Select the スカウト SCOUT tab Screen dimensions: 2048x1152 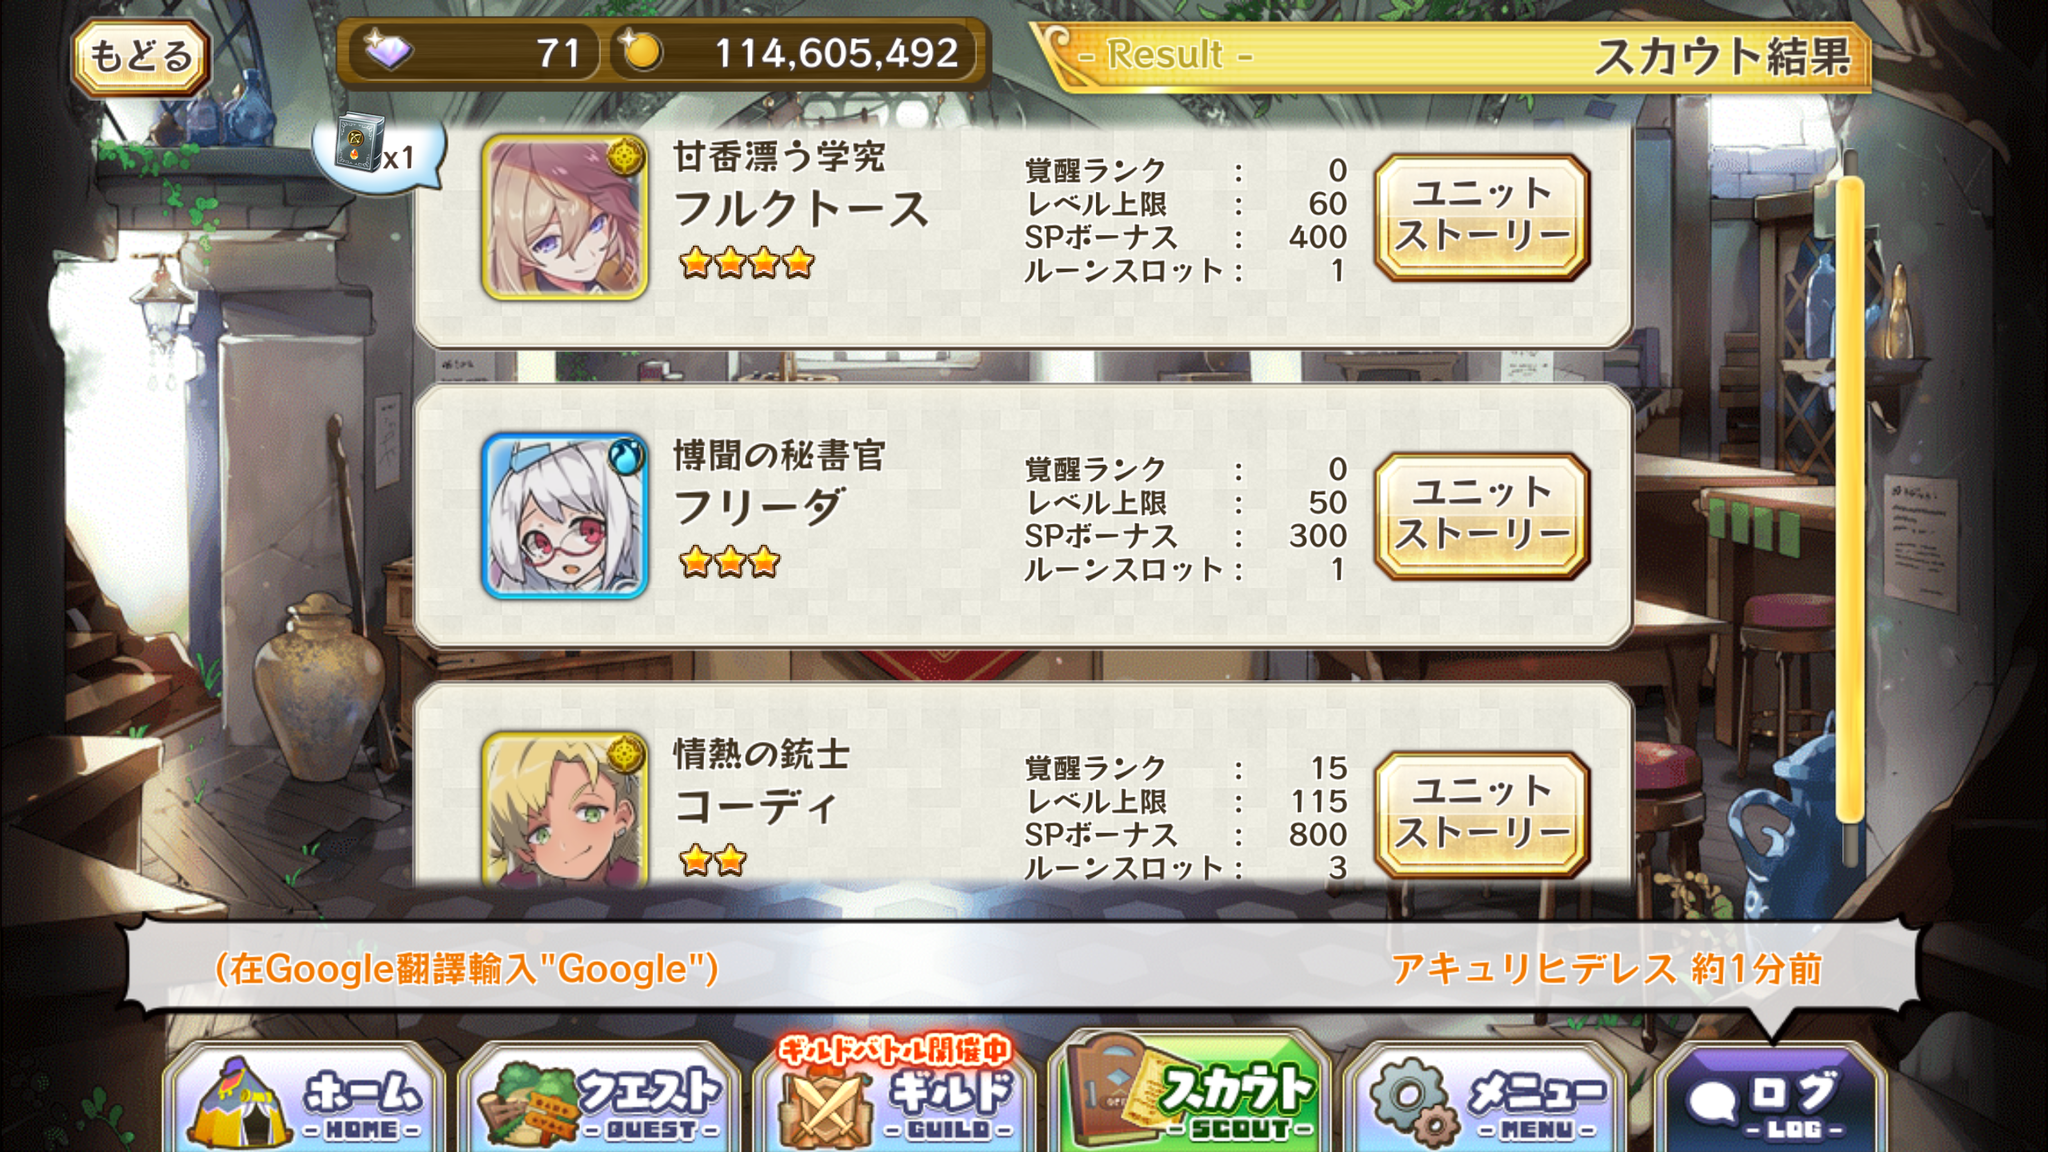pyautogui.click(x=1189, y=1094)
